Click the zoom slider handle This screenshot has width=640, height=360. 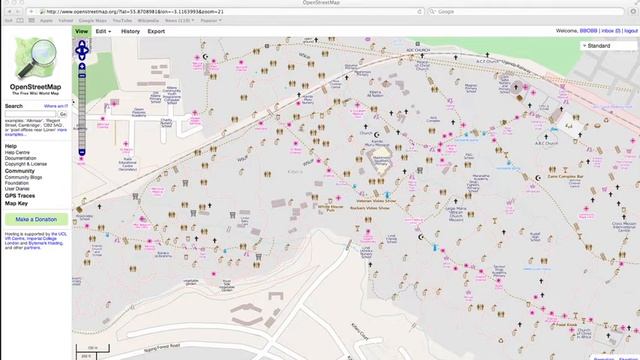82,76
